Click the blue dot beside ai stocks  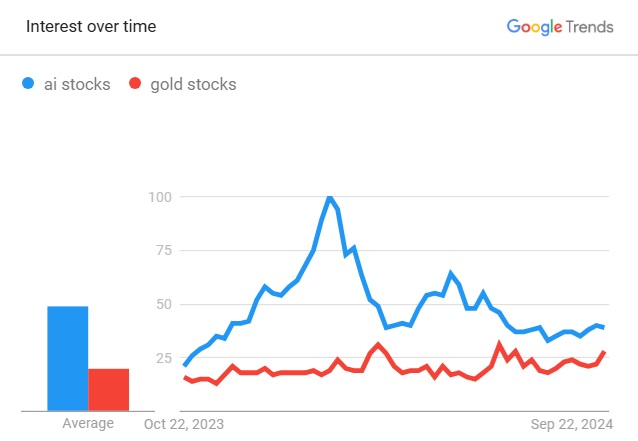[28, 84]
